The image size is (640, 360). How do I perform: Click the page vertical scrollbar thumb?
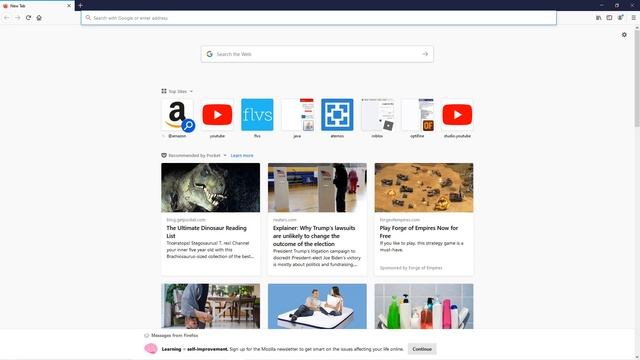tap(637, 78)
